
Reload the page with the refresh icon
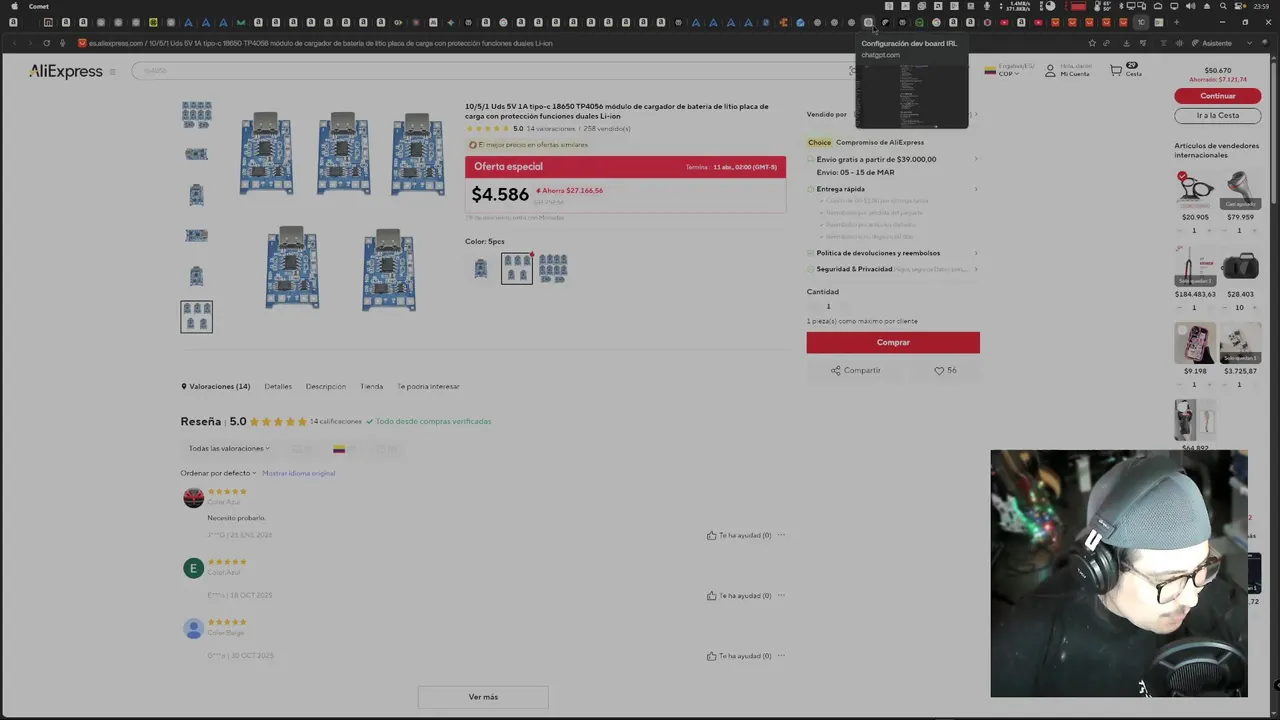46,43
